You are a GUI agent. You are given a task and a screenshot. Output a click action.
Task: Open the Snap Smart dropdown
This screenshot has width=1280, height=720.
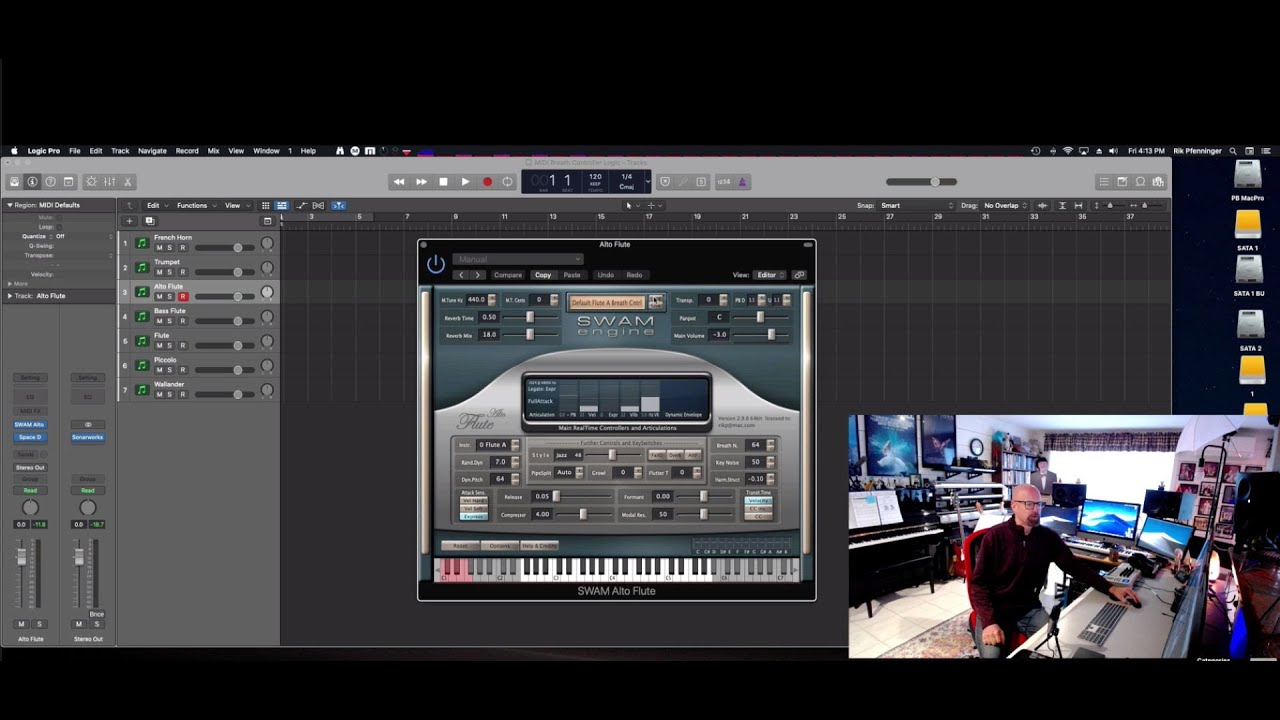click(x=917, y=205)
